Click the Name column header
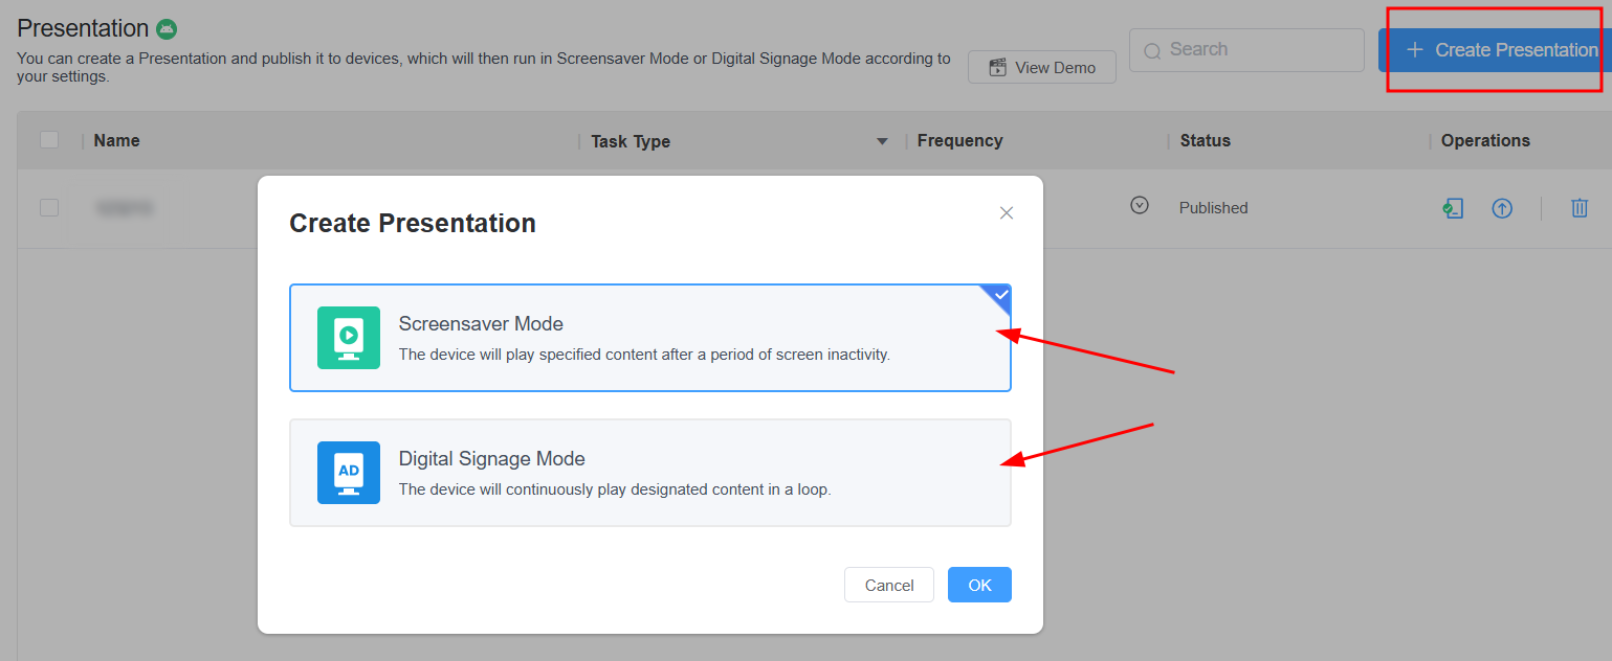 pos(117,141)
